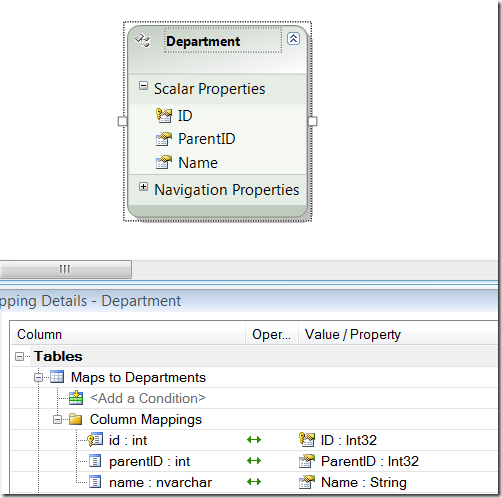Collapse the Department entity using the chevron button
Image resolution: width=502 pixels, height=498 pixels.
(x=293, y=39)
